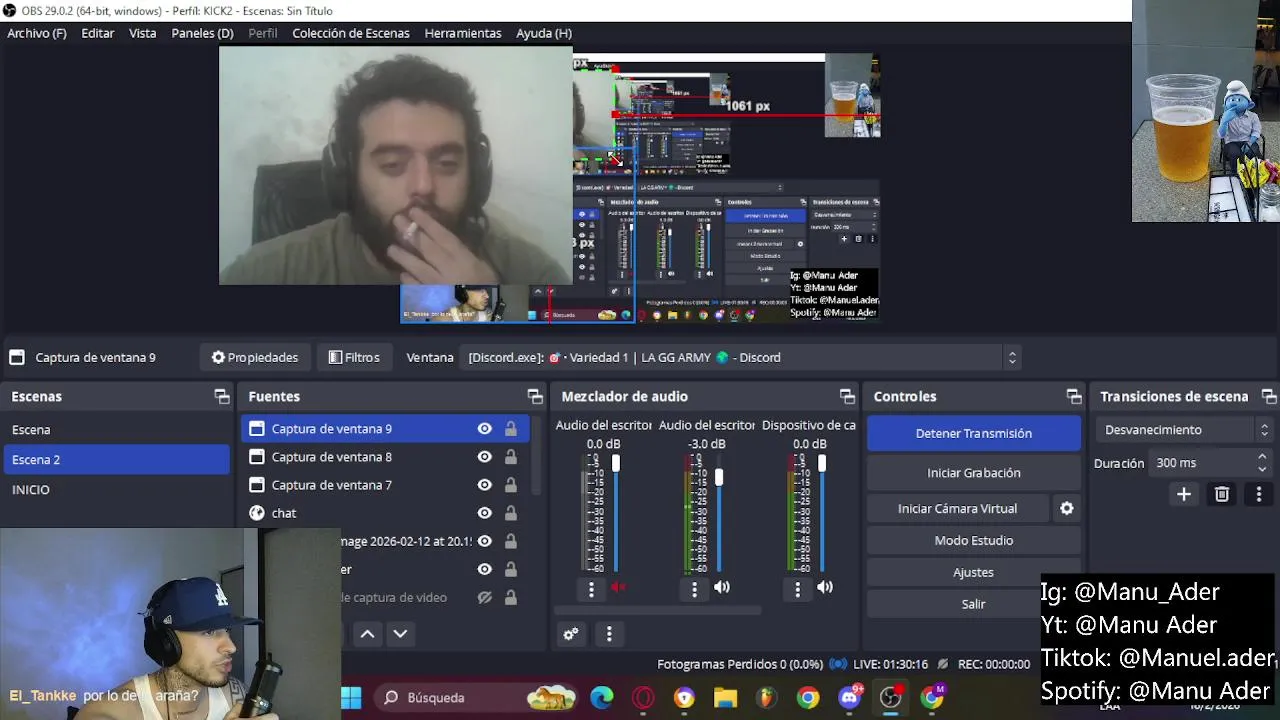Open options menu for Dispositivo de captura audio
Image resolution: width=1280 pixels, height=720 pixels.
tap(797, 590)
